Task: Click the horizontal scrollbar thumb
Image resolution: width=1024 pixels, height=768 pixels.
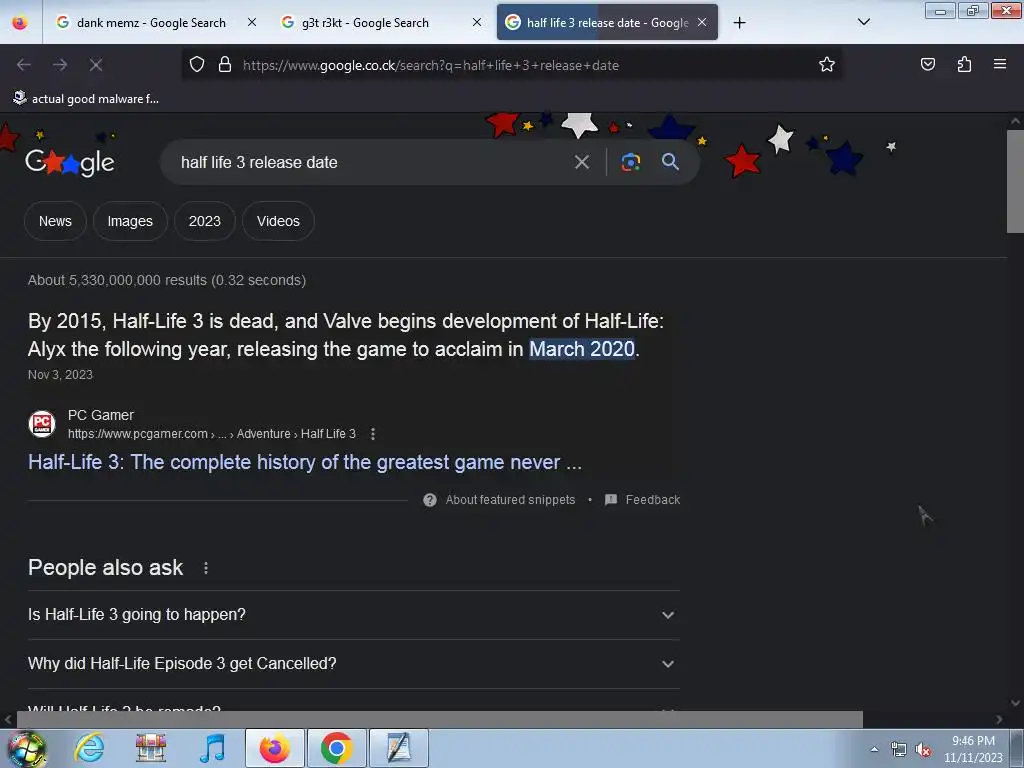Action: point(440,719)
